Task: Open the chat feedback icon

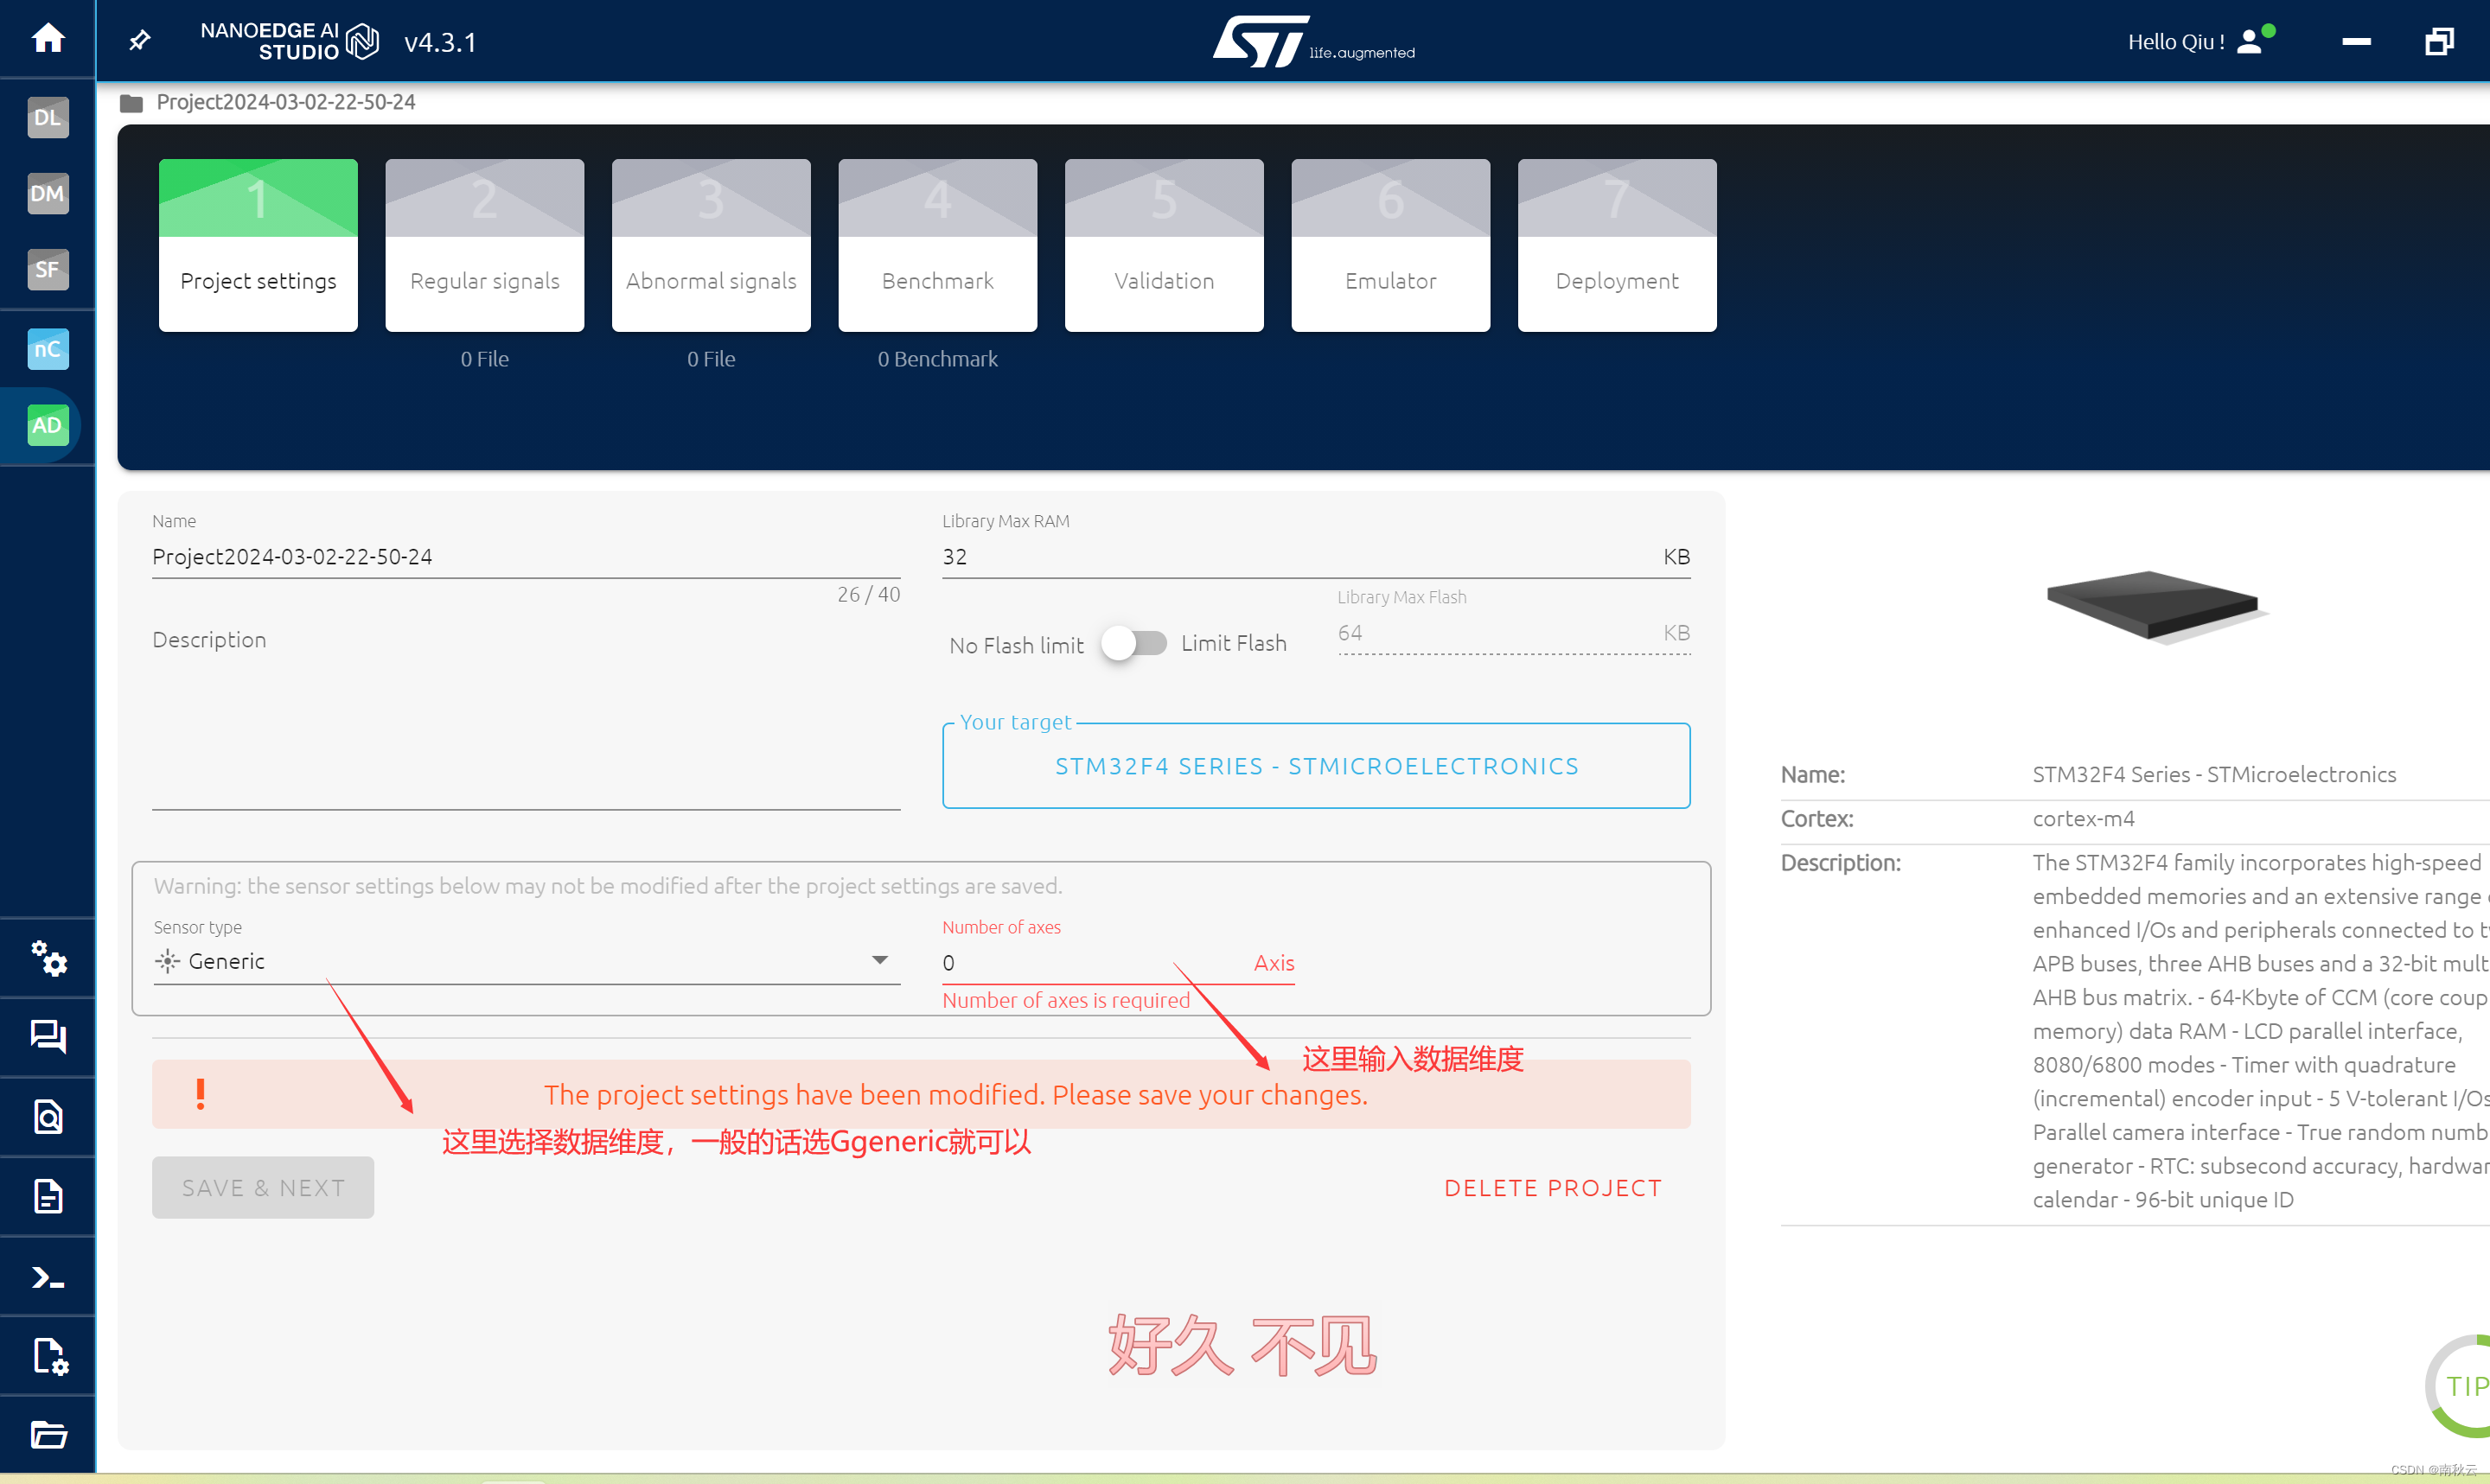Action: tap(47, 1036)
